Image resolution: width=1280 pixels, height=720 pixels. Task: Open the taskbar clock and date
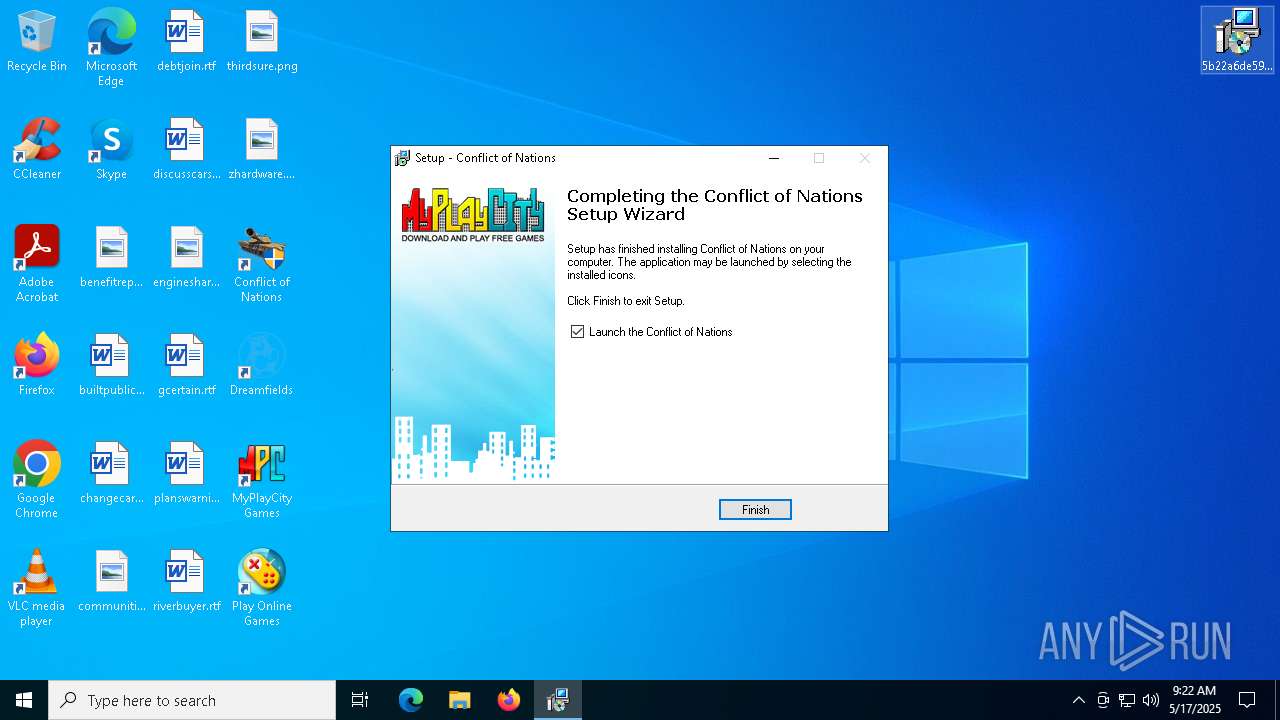[1195, 700]
